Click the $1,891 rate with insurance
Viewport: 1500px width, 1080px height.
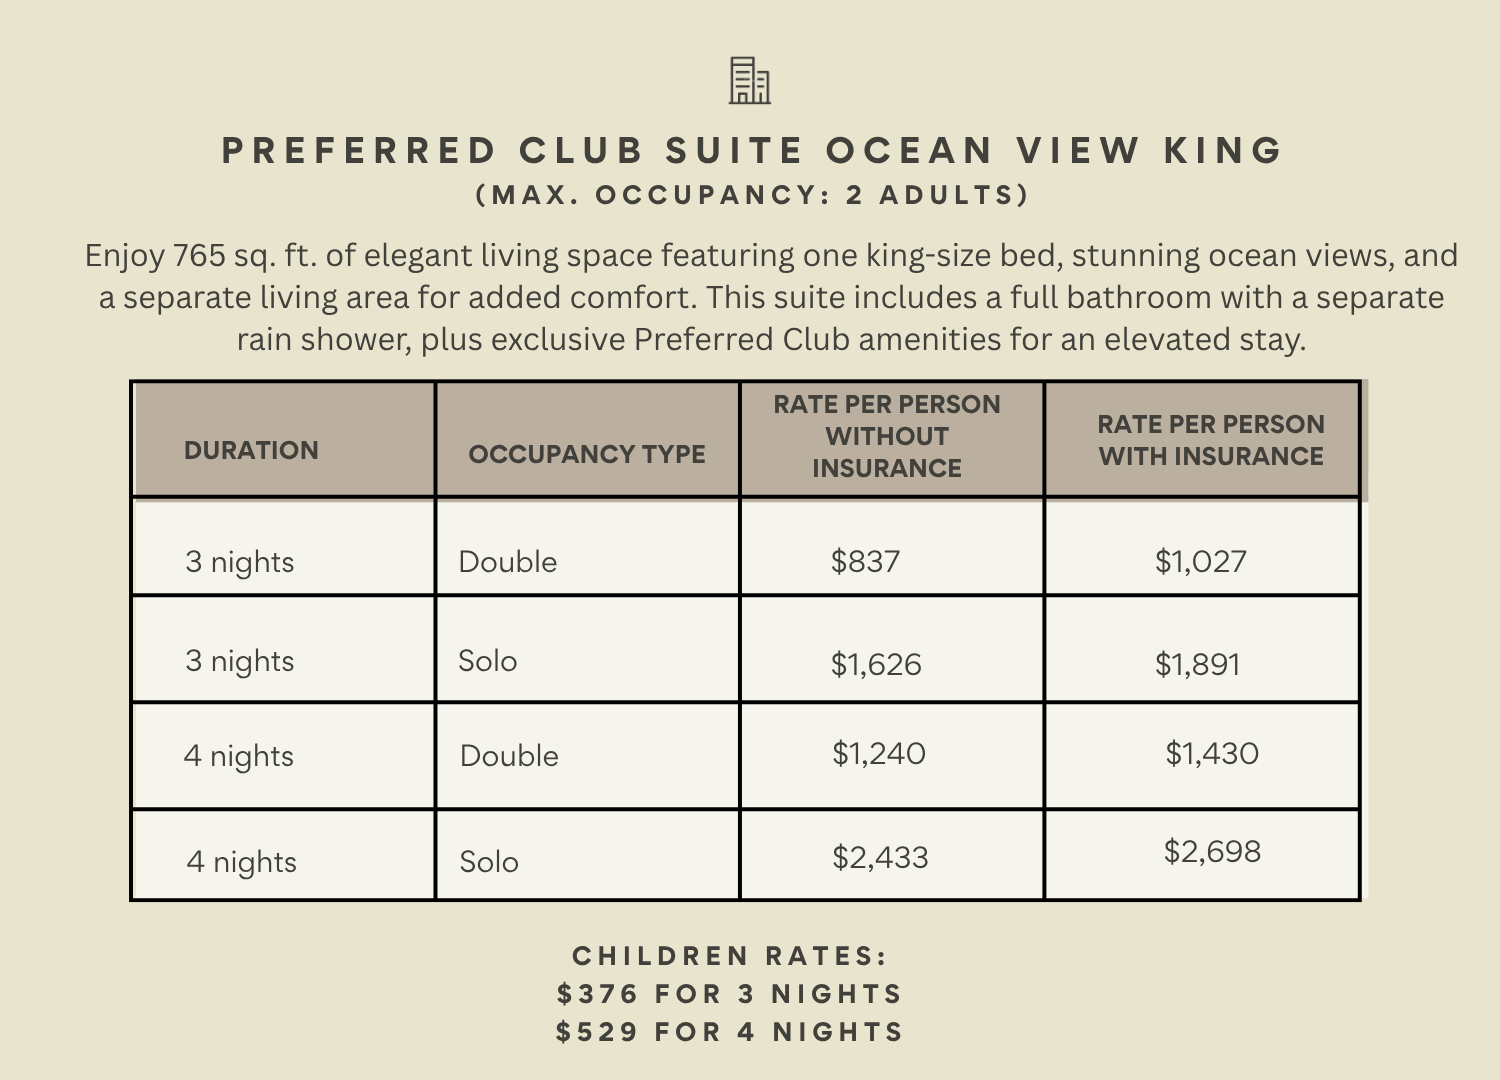point(1197,664)
